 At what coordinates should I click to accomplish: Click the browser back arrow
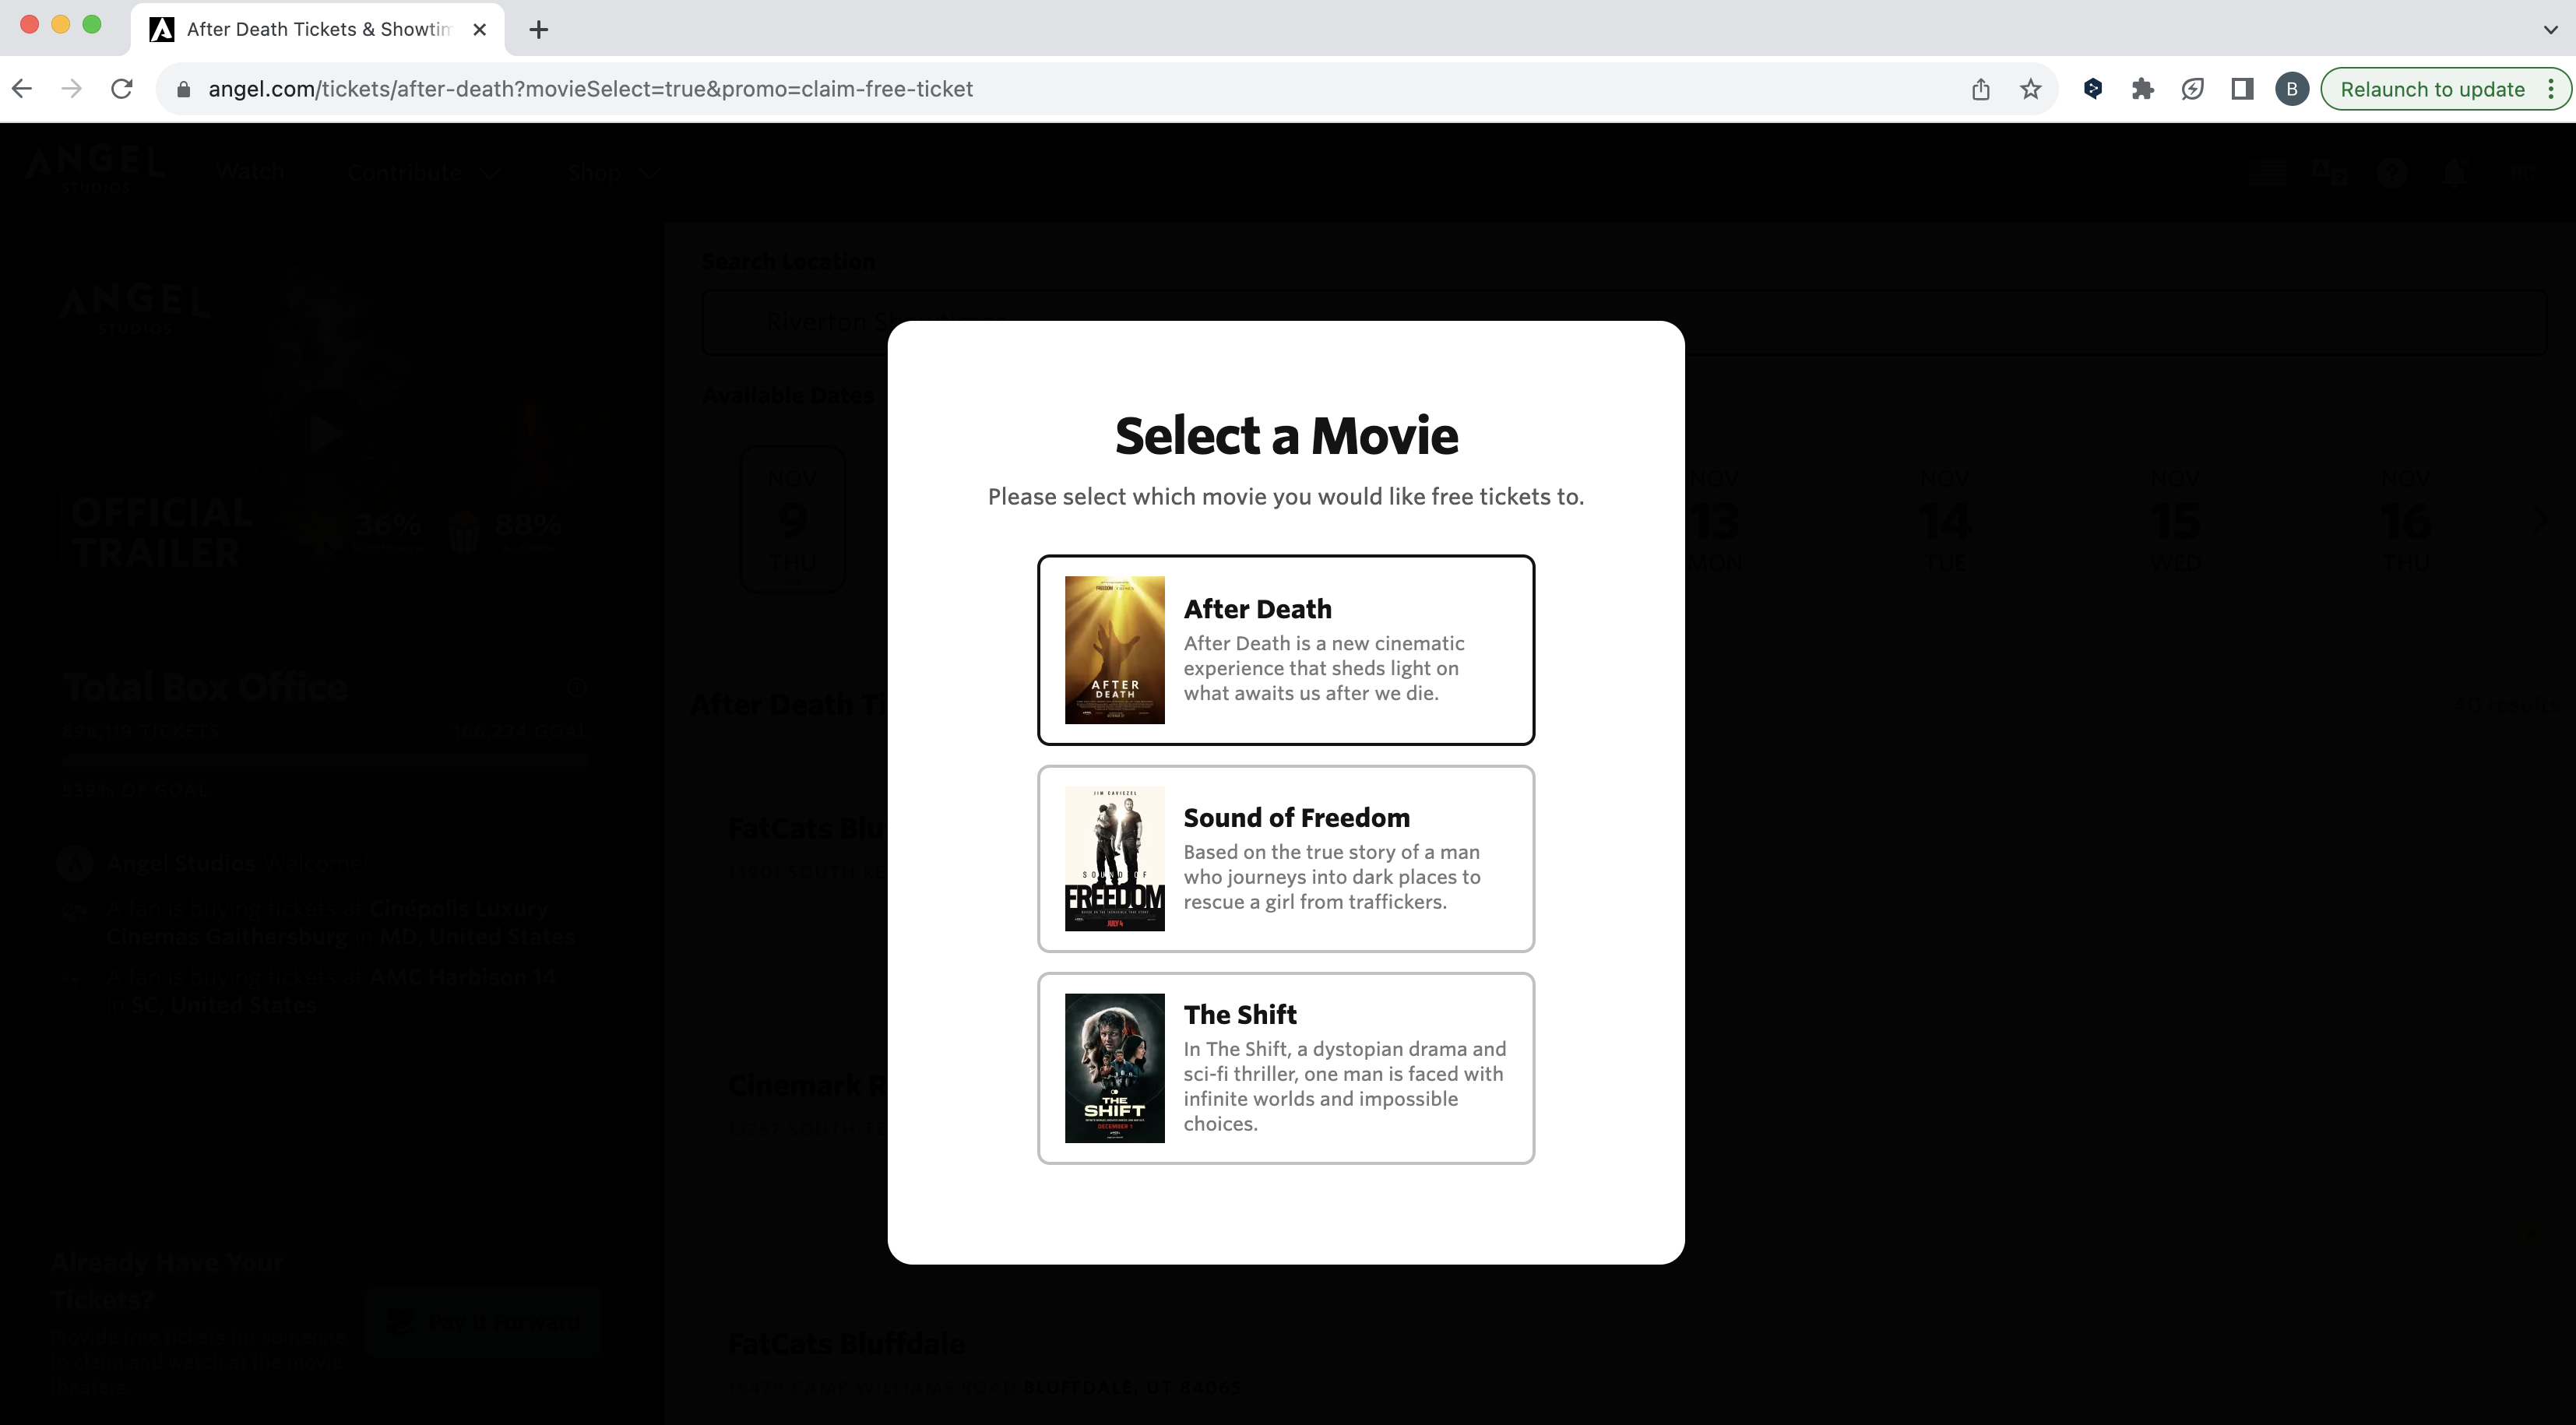(22, 89)
